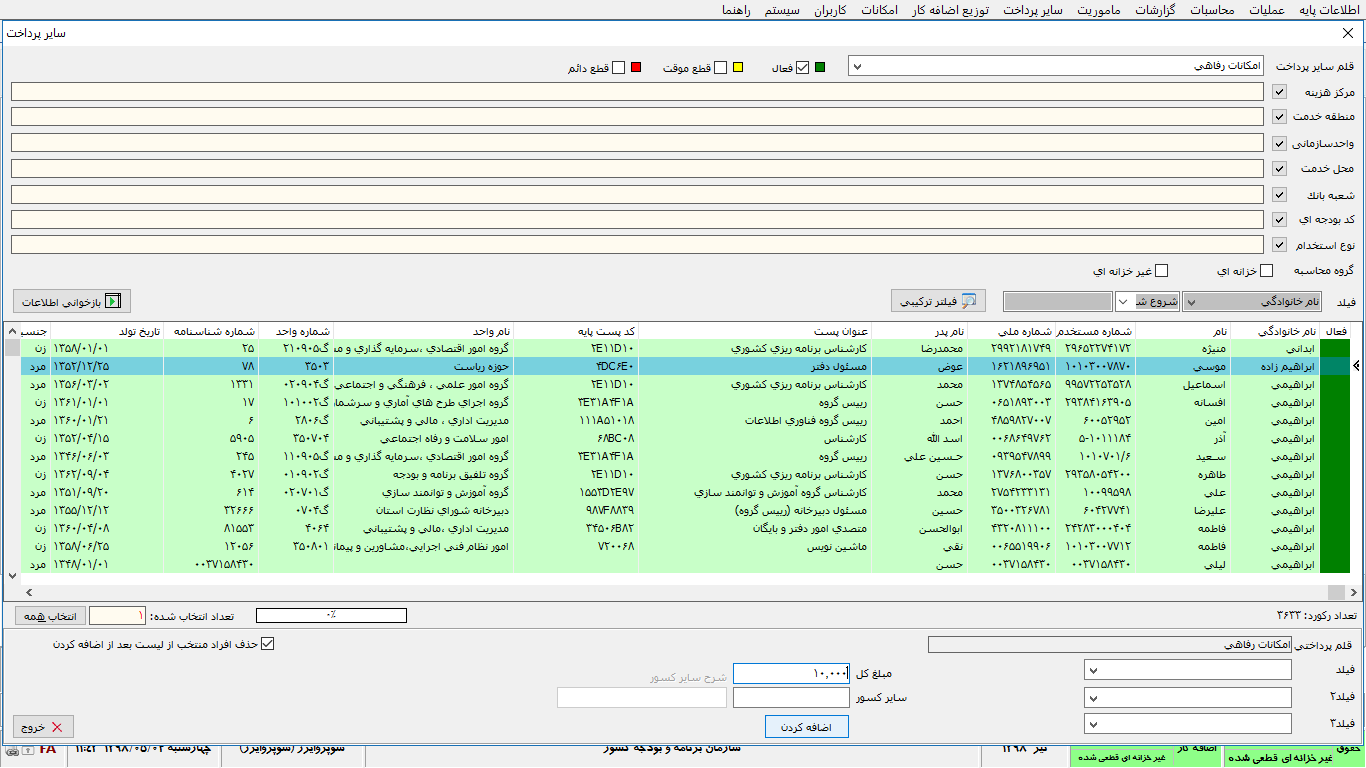Select the ابراهیم زاده row cell
This screenshot has width=1366, height=768.
[1275, 366]
